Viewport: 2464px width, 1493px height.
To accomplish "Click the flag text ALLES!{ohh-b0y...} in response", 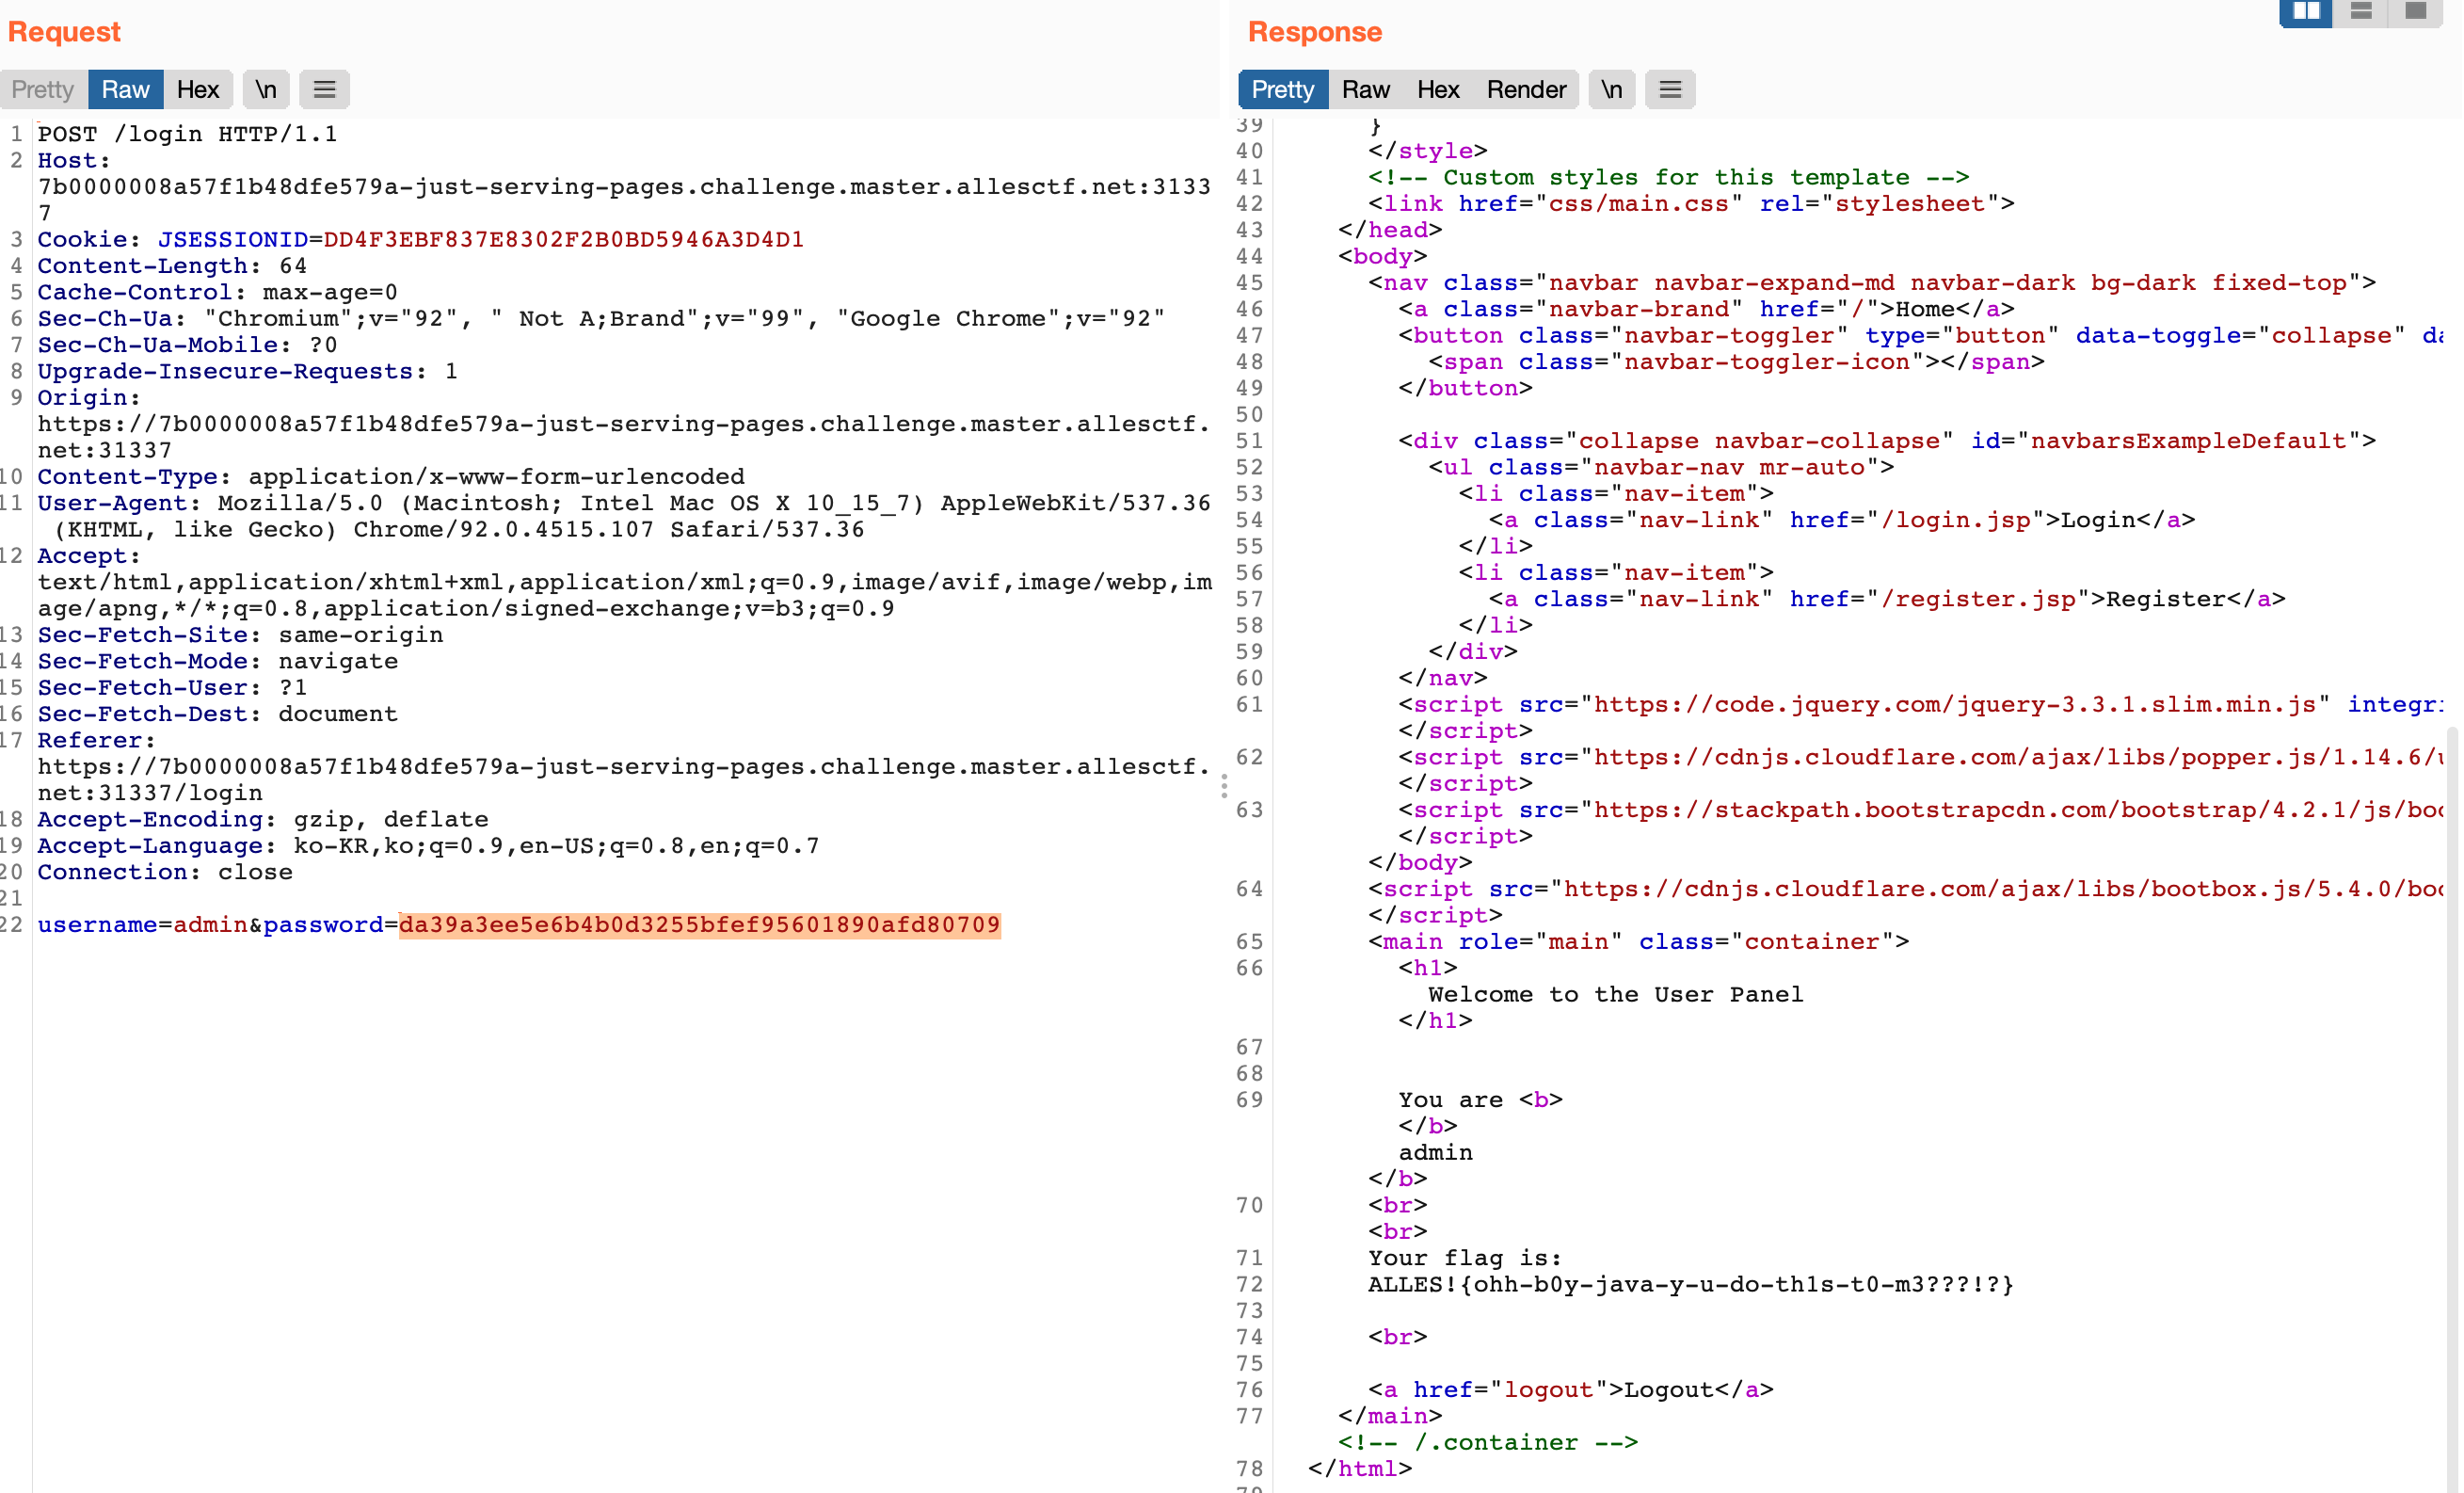I will pyautogui.click(x=1691, y=1284).
